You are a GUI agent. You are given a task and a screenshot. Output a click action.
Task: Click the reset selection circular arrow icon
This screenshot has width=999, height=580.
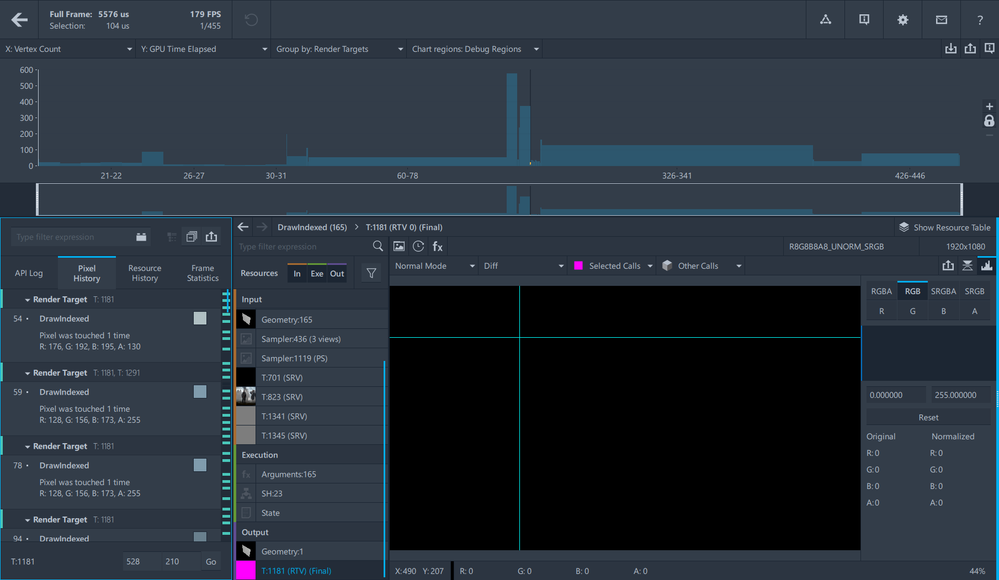[x=251, y=20]
